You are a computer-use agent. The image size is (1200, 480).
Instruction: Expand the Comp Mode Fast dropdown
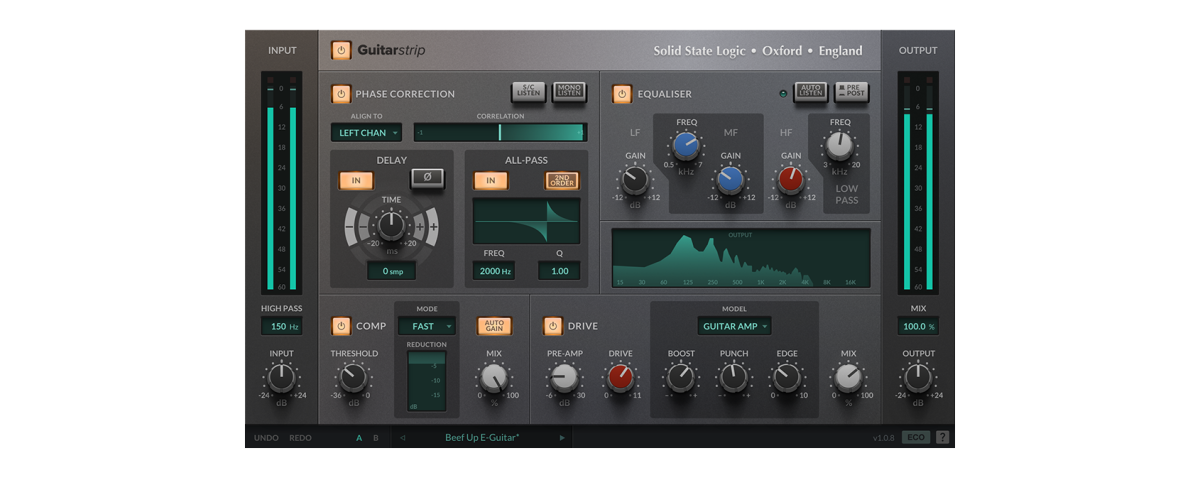(426, 326)
